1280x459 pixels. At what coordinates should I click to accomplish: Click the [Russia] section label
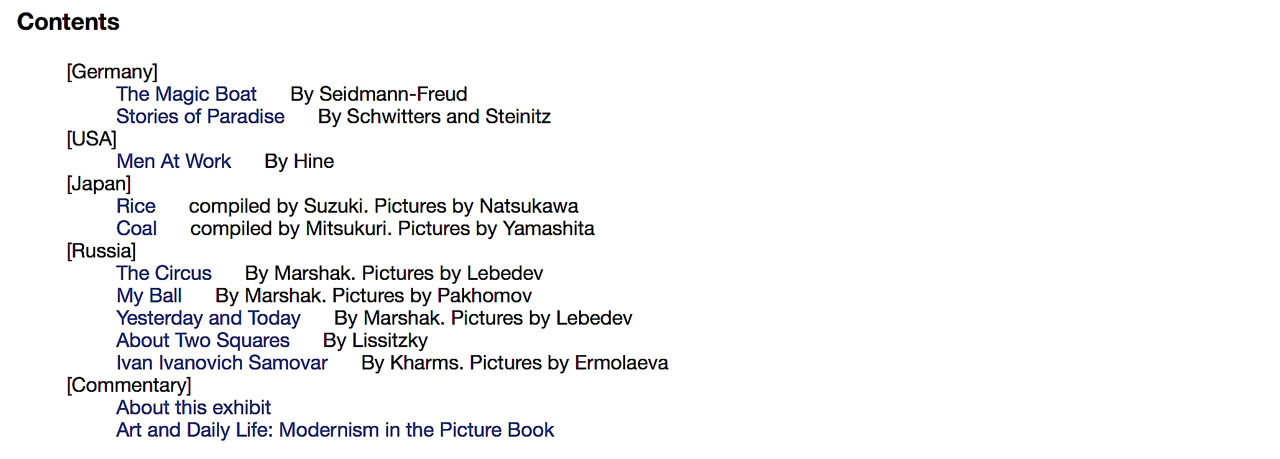tap(101, 252)
